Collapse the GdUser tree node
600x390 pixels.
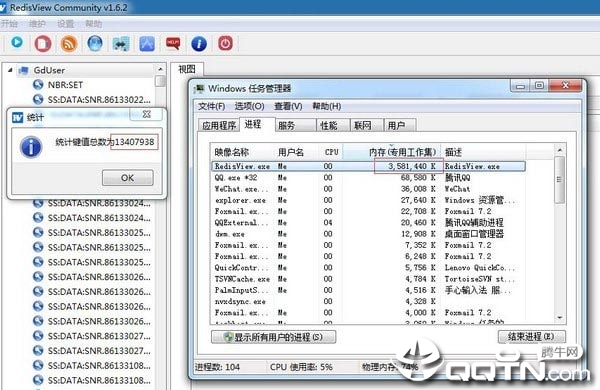[x=10, y=70]
